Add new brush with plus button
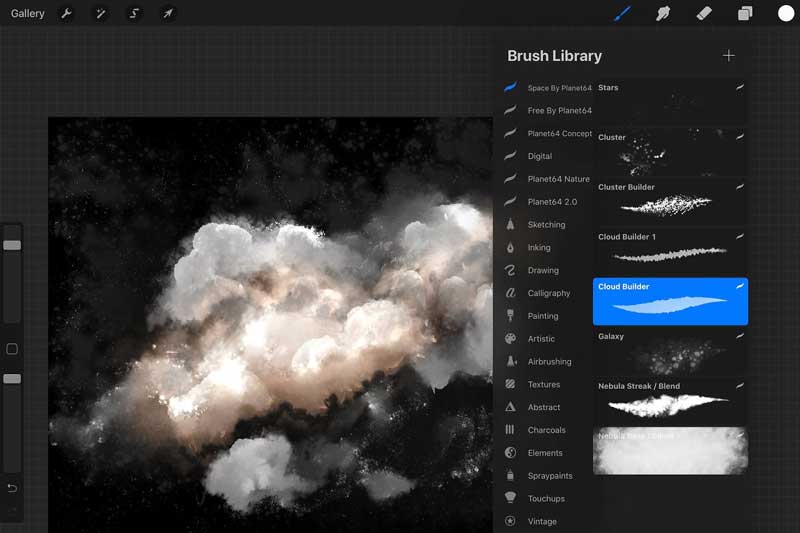Image resolution: width=800 pixels, height=533 pixels. [x=728, y=56]
